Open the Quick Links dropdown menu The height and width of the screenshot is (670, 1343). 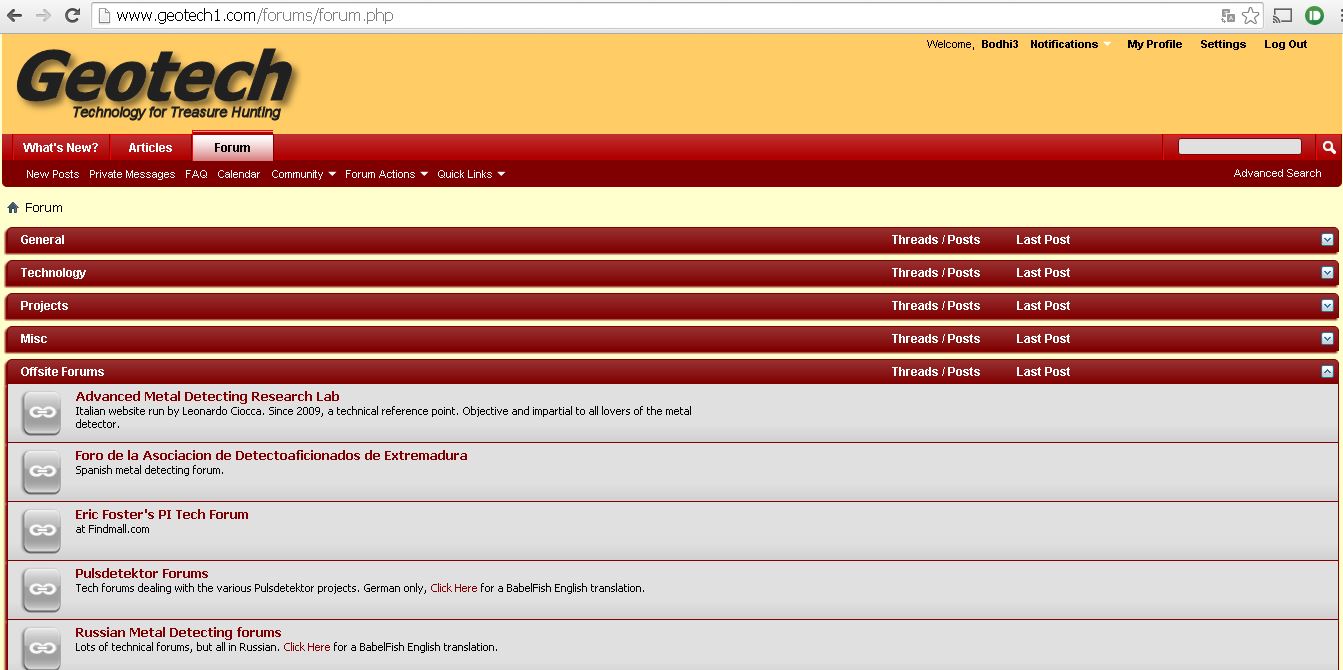(471, 174)
